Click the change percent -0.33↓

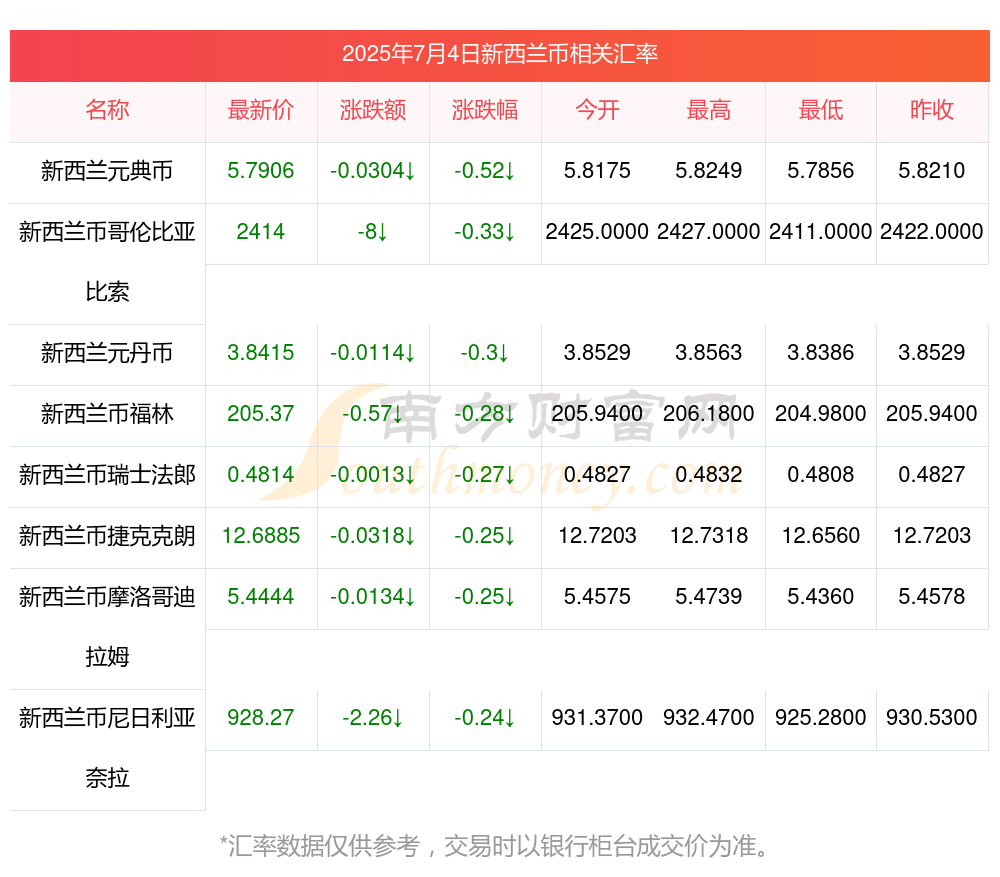pyautogui.click(x=485, y=231)
